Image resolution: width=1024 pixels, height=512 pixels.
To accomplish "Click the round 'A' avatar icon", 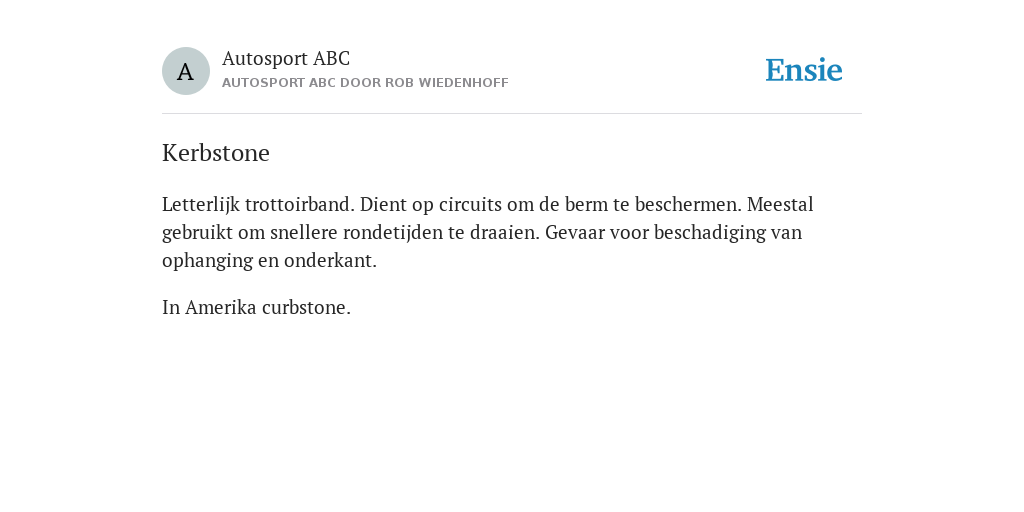I will tap(185, 71).
